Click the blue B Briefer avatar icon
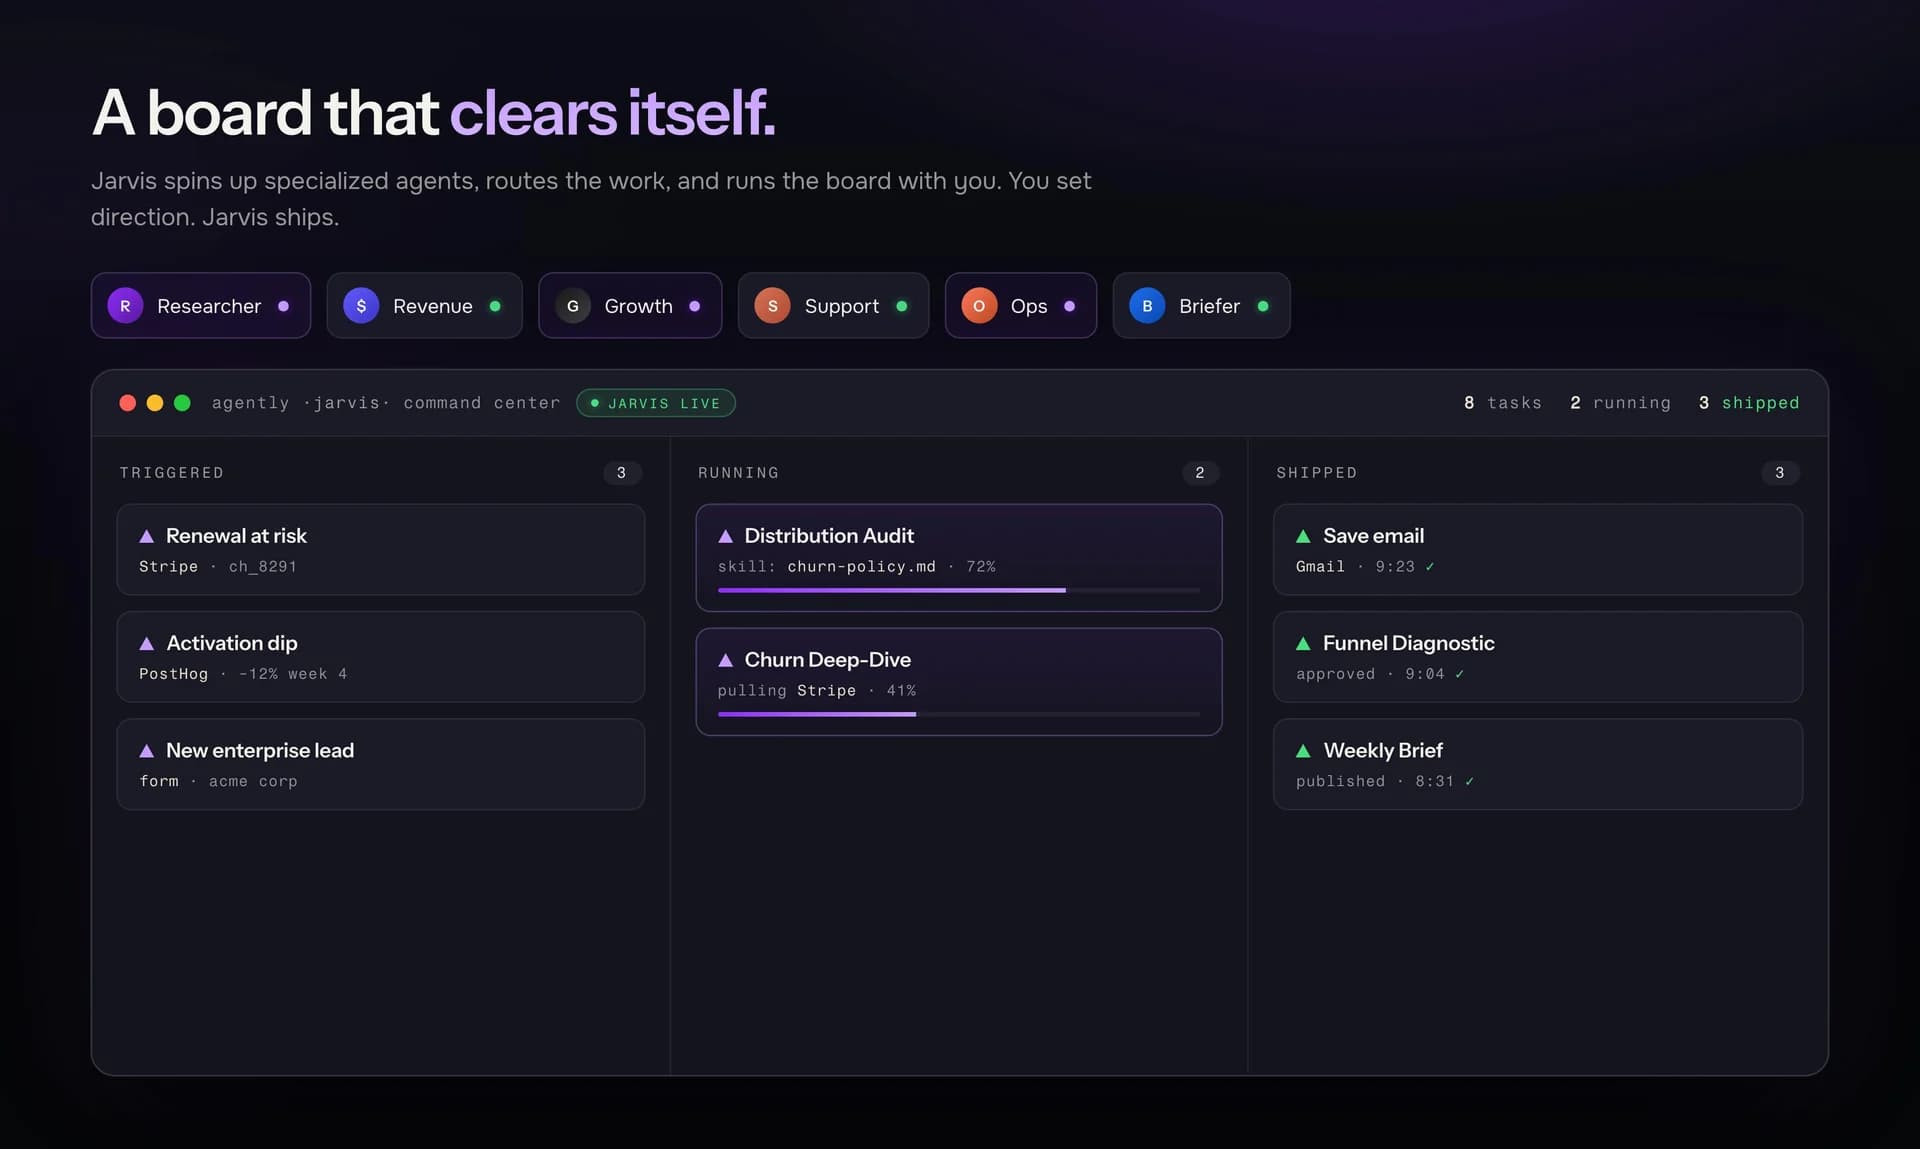The height and width of the screenshot is (1149, 1920). [x=1147, y=306]
